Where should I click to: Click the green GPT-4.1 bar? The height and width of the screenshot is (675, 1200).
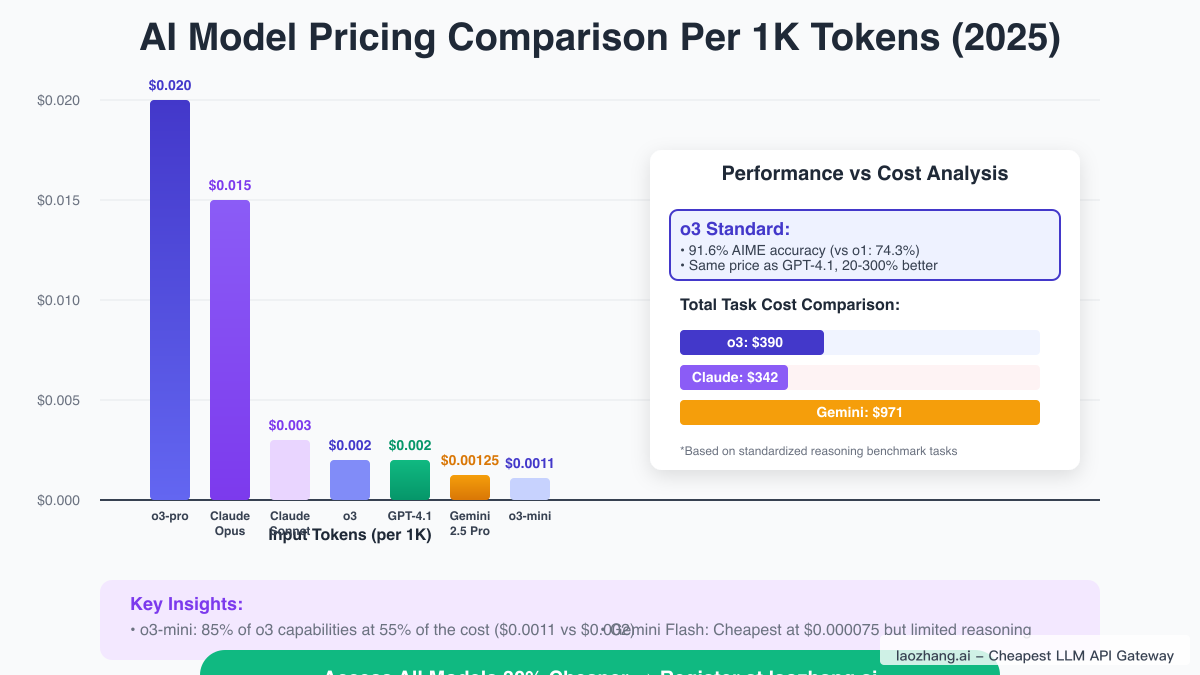coord(410,480)
